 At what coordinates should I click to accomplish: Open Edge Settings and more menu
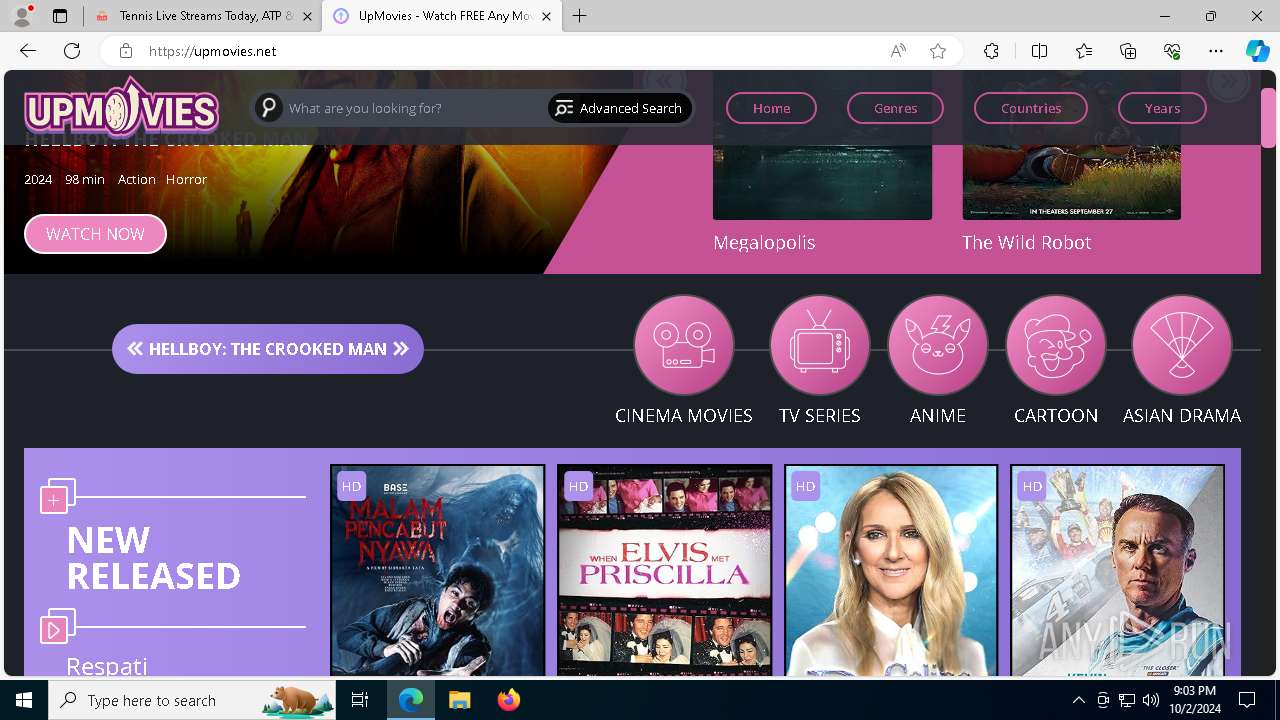tap(1216, 51)
